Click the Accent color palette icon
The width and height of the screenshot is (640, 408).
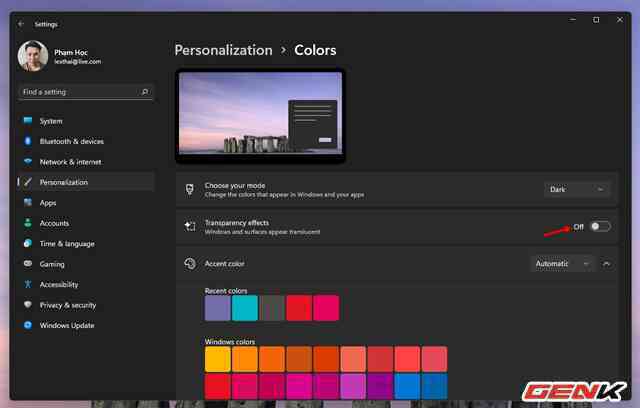pos(190,264)
